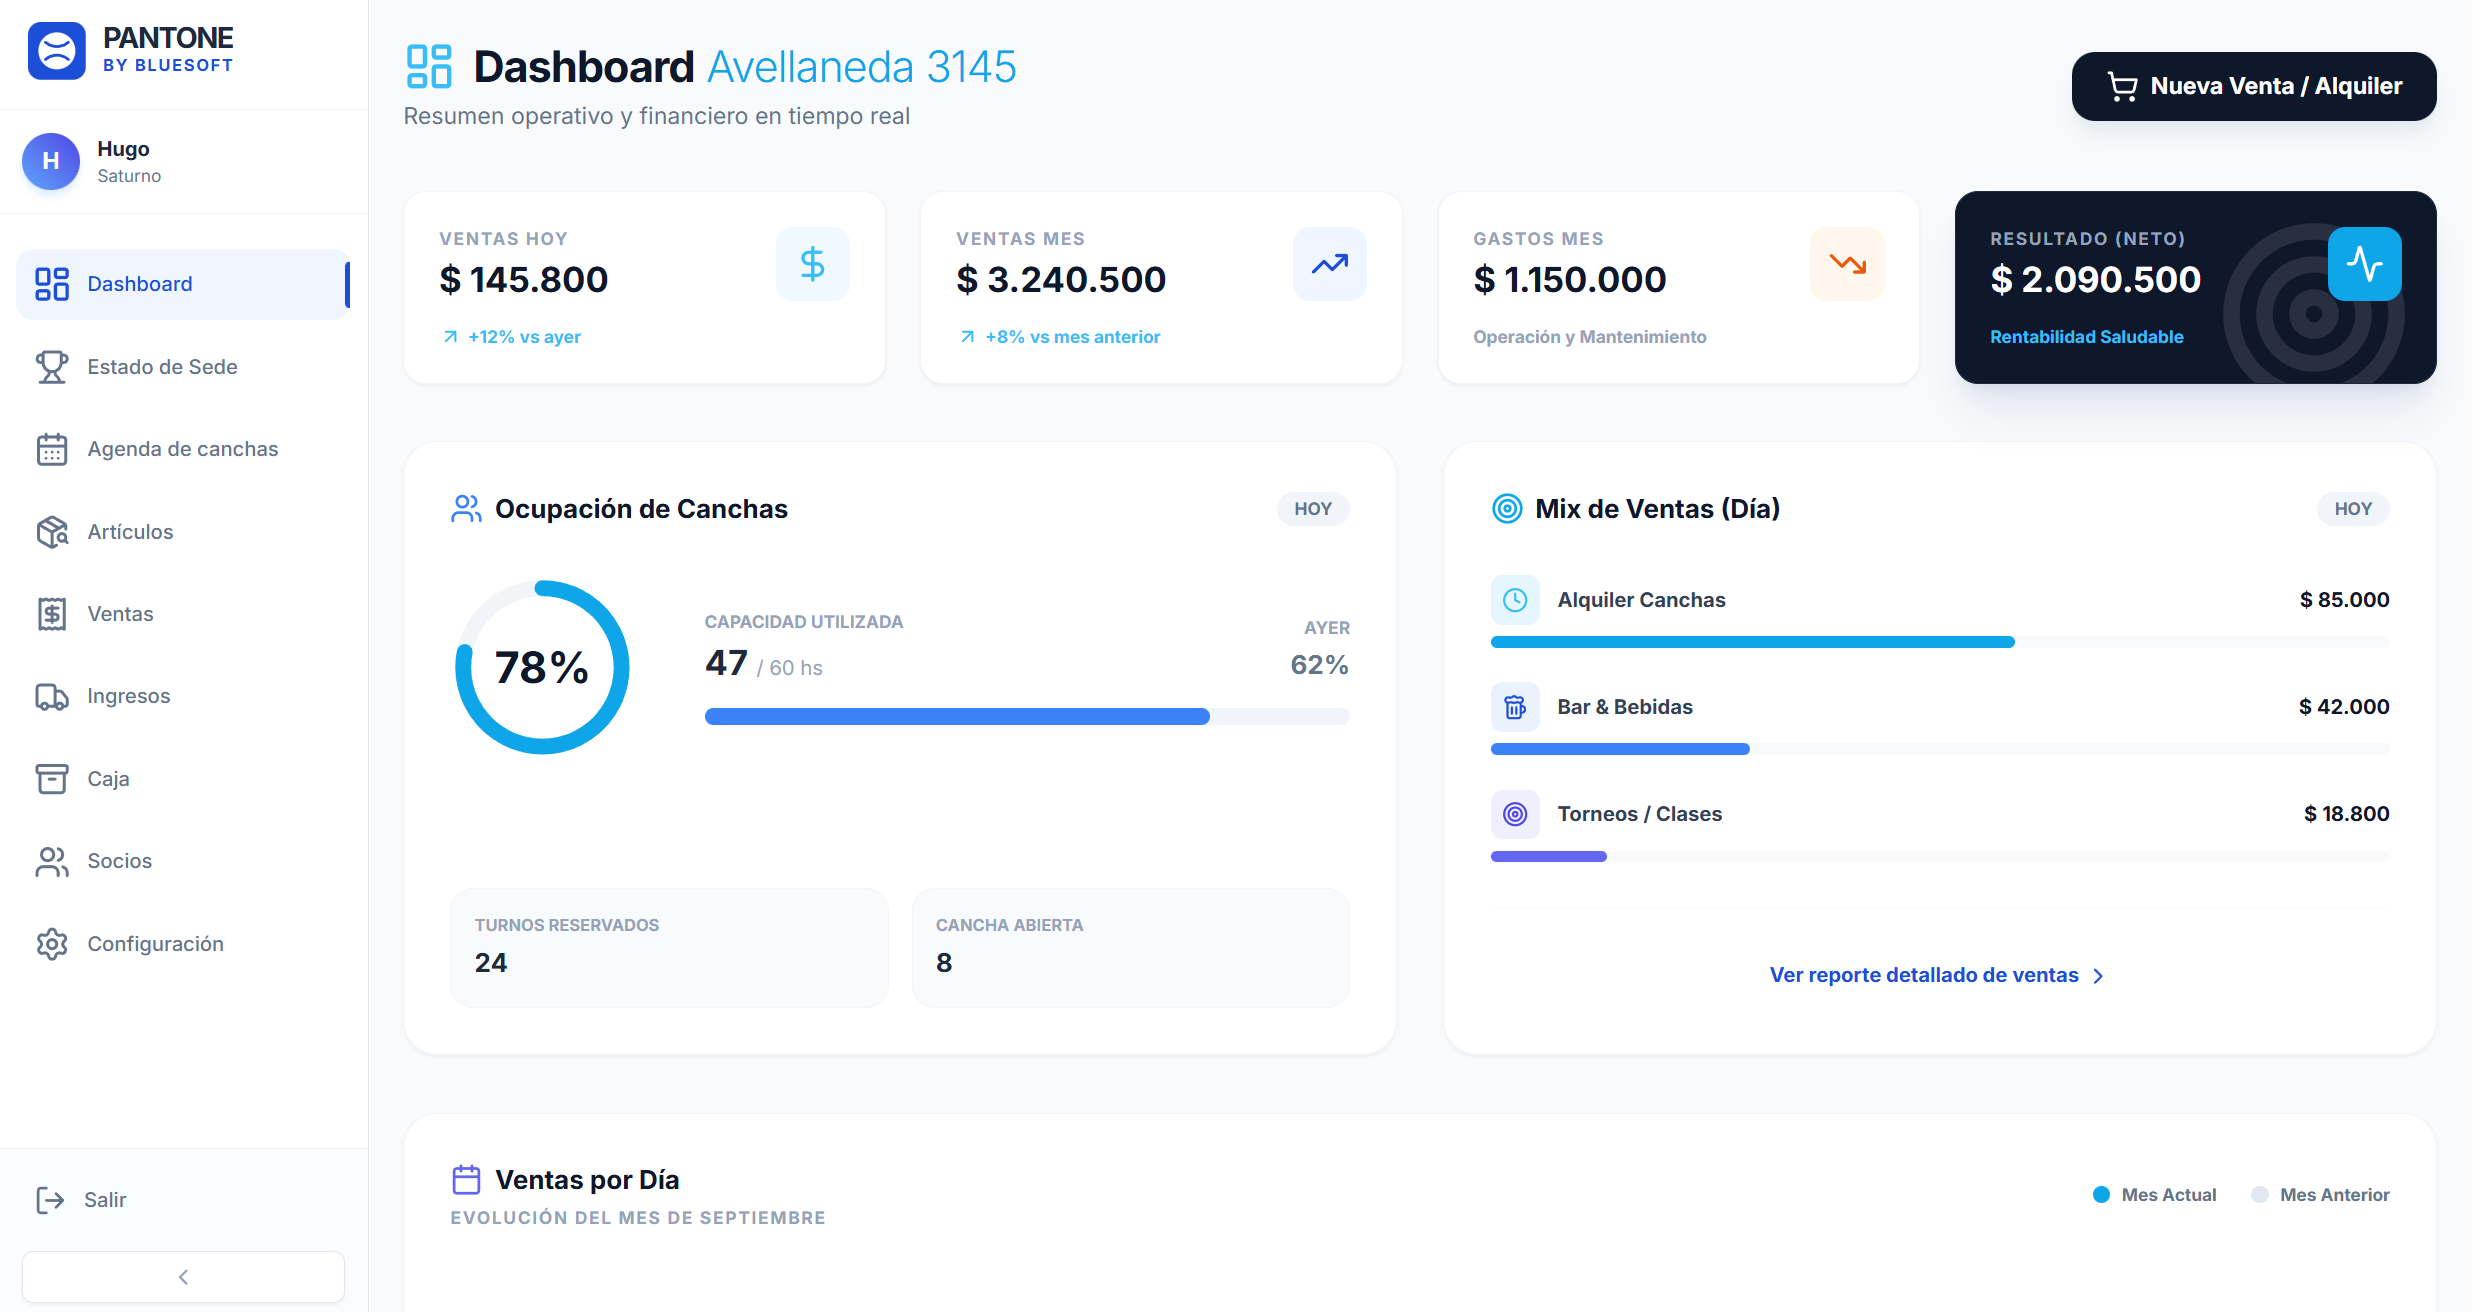The image size is (2473, 1312).
Task: Open the Caja section icon
Action: 52,778
